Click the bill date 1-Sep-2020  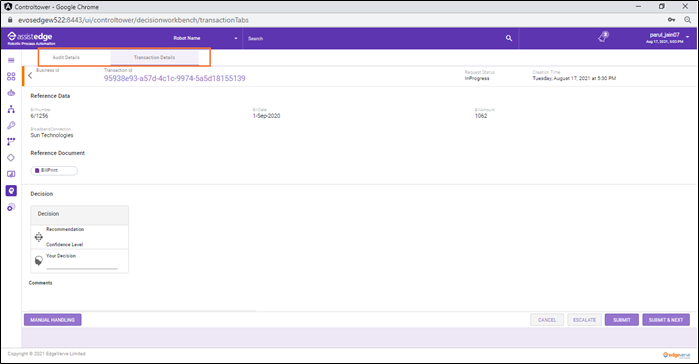(267, 116)
